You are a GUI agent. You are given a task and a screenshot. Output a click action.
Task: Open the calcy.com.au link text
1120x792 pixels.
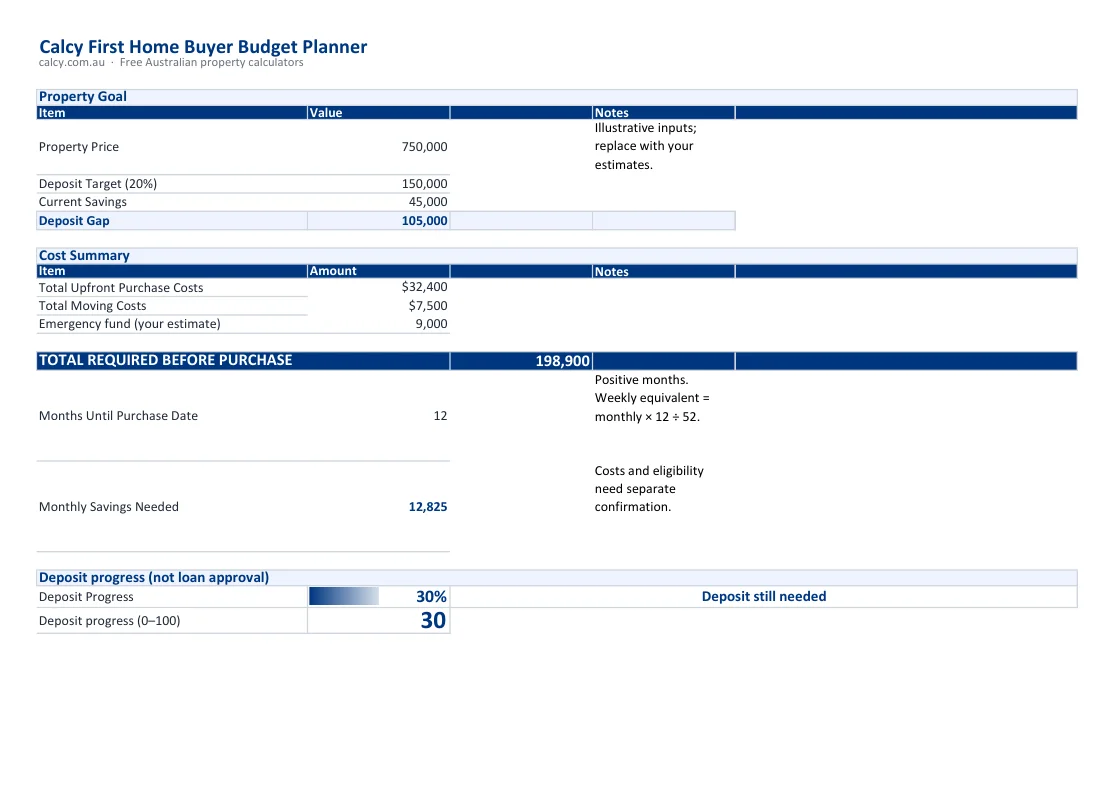(x=71, y=63)
